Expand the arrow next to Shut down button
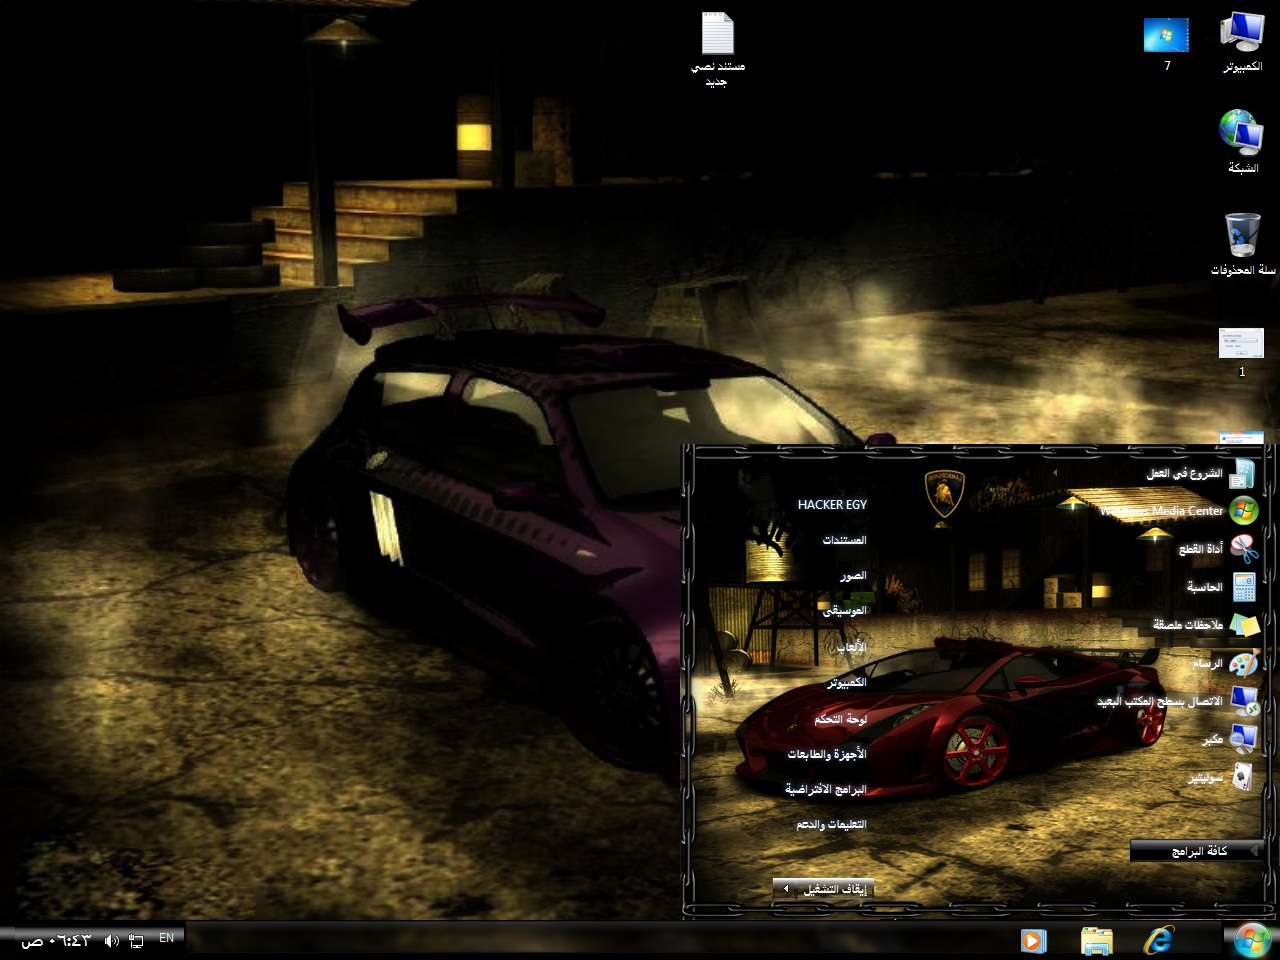Screen dimensions: 1280x960 coord(786,889)
